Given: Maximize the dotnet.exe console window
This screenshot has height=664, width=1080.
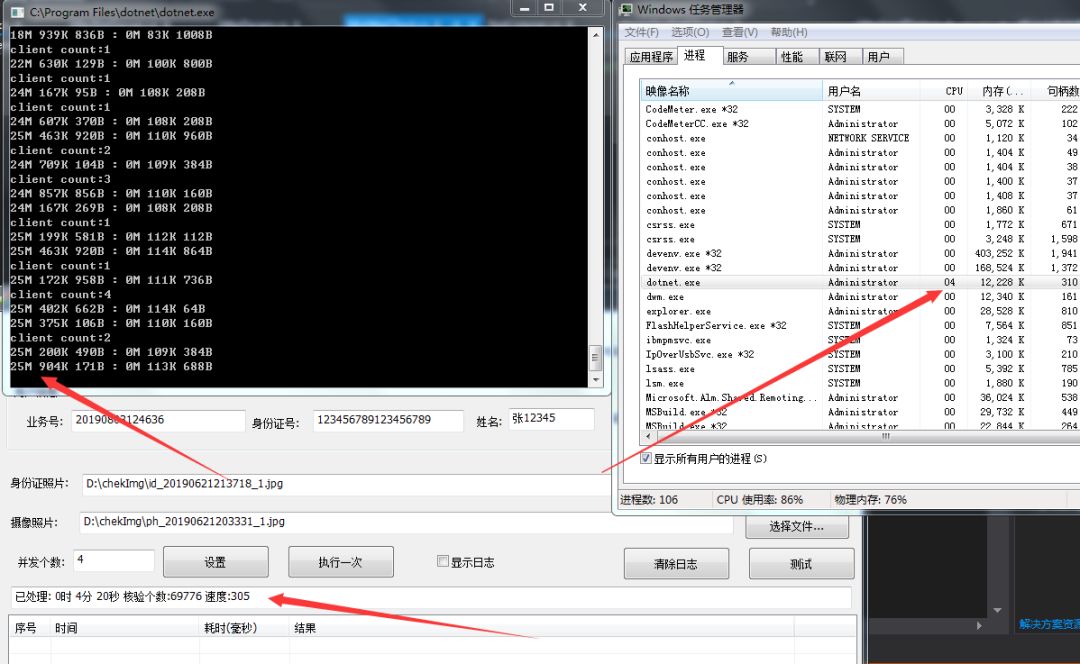Looking at the screenshot, I should (x=549, y=8).
